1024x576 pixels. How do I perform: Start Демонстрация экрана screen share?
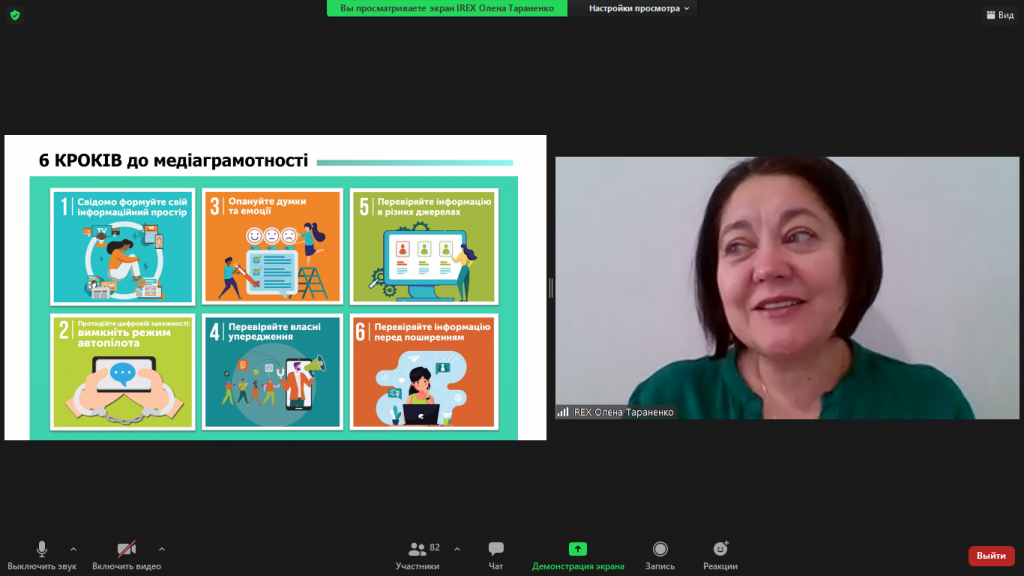[578, 555]
